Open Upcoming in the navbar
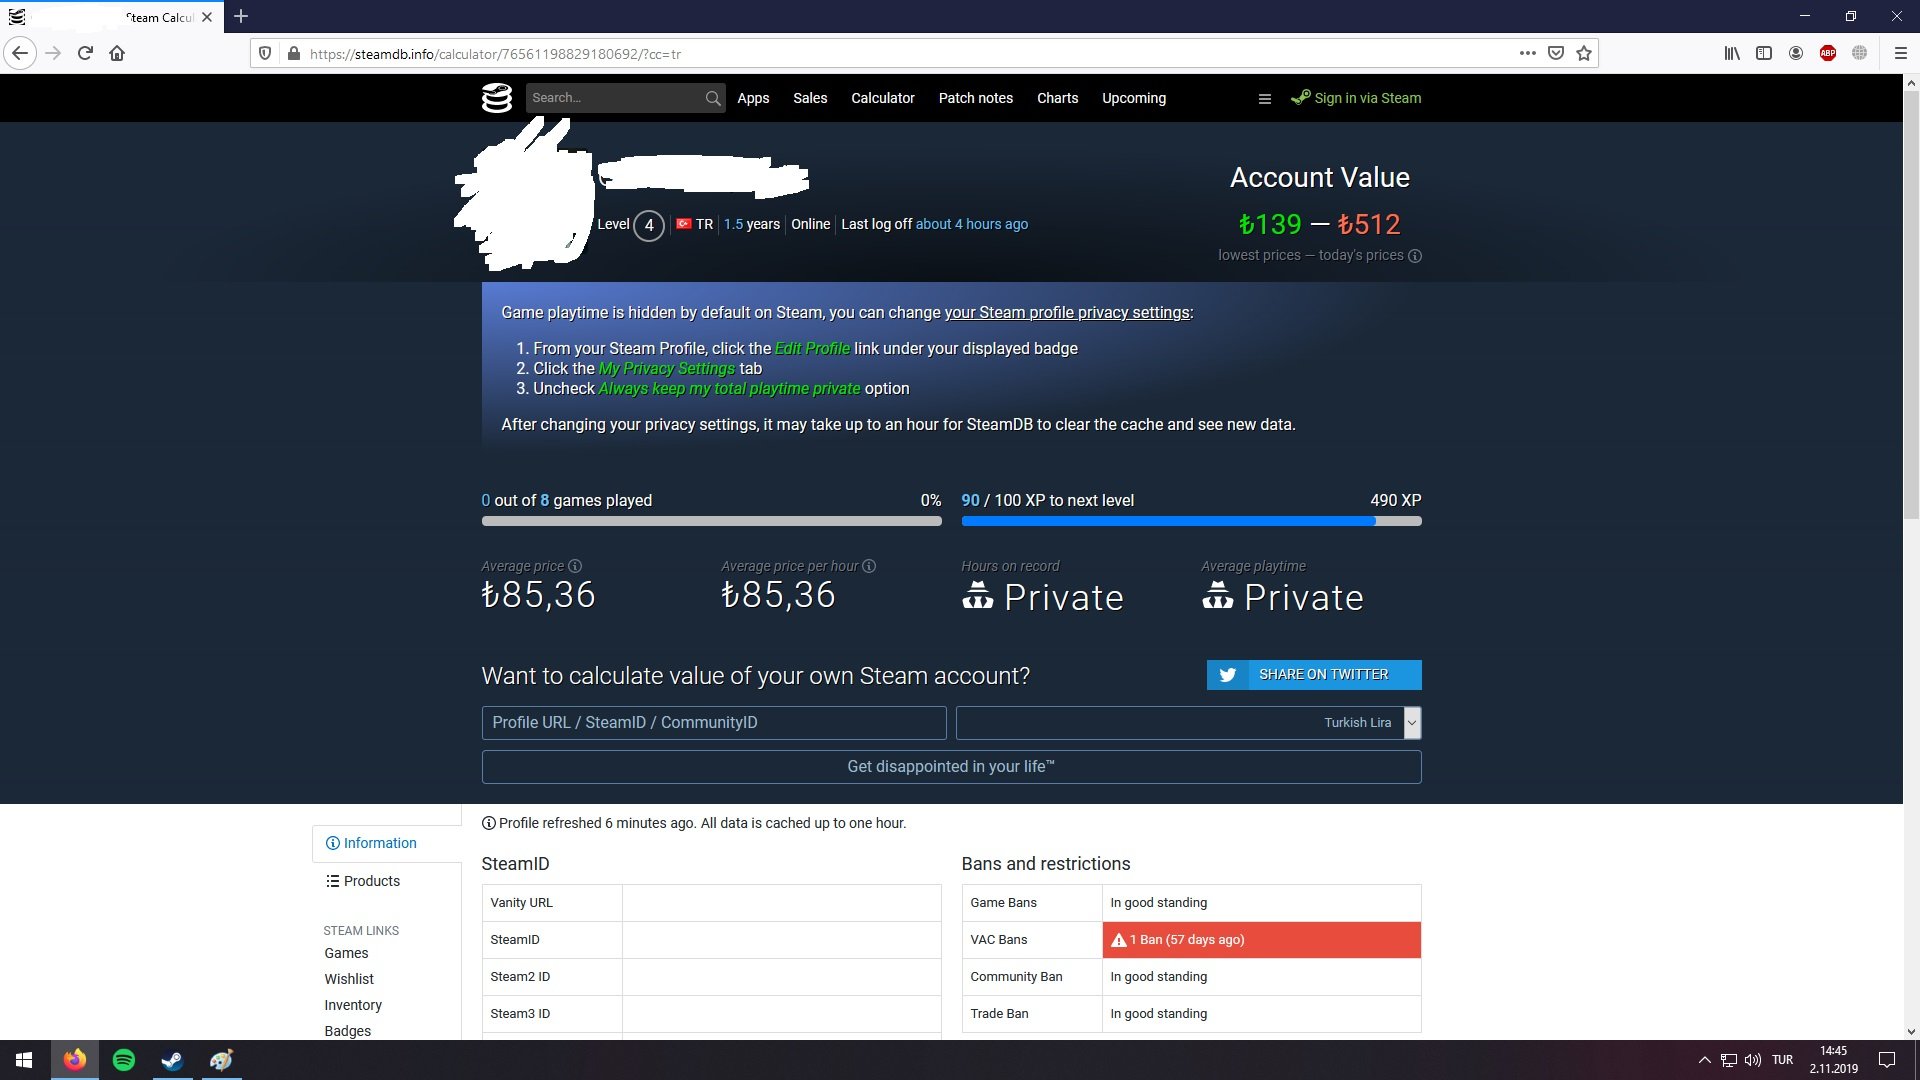Viewport: 1920px width, 1080px height. (x=1134, y=98)
